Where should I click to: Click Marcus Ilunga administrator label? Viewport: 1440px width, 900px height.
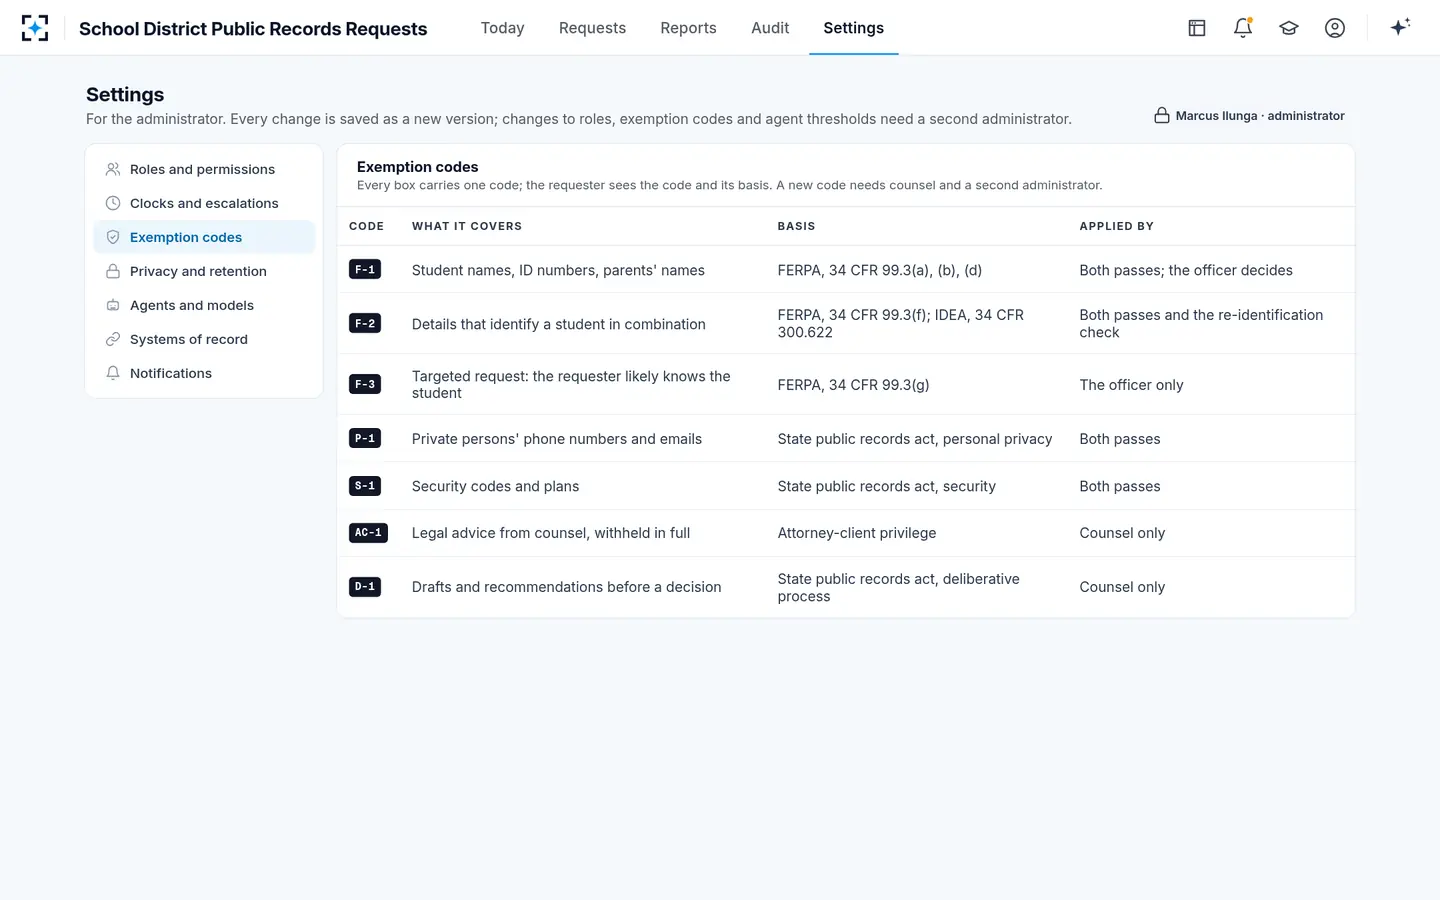tap(1260, 116)
